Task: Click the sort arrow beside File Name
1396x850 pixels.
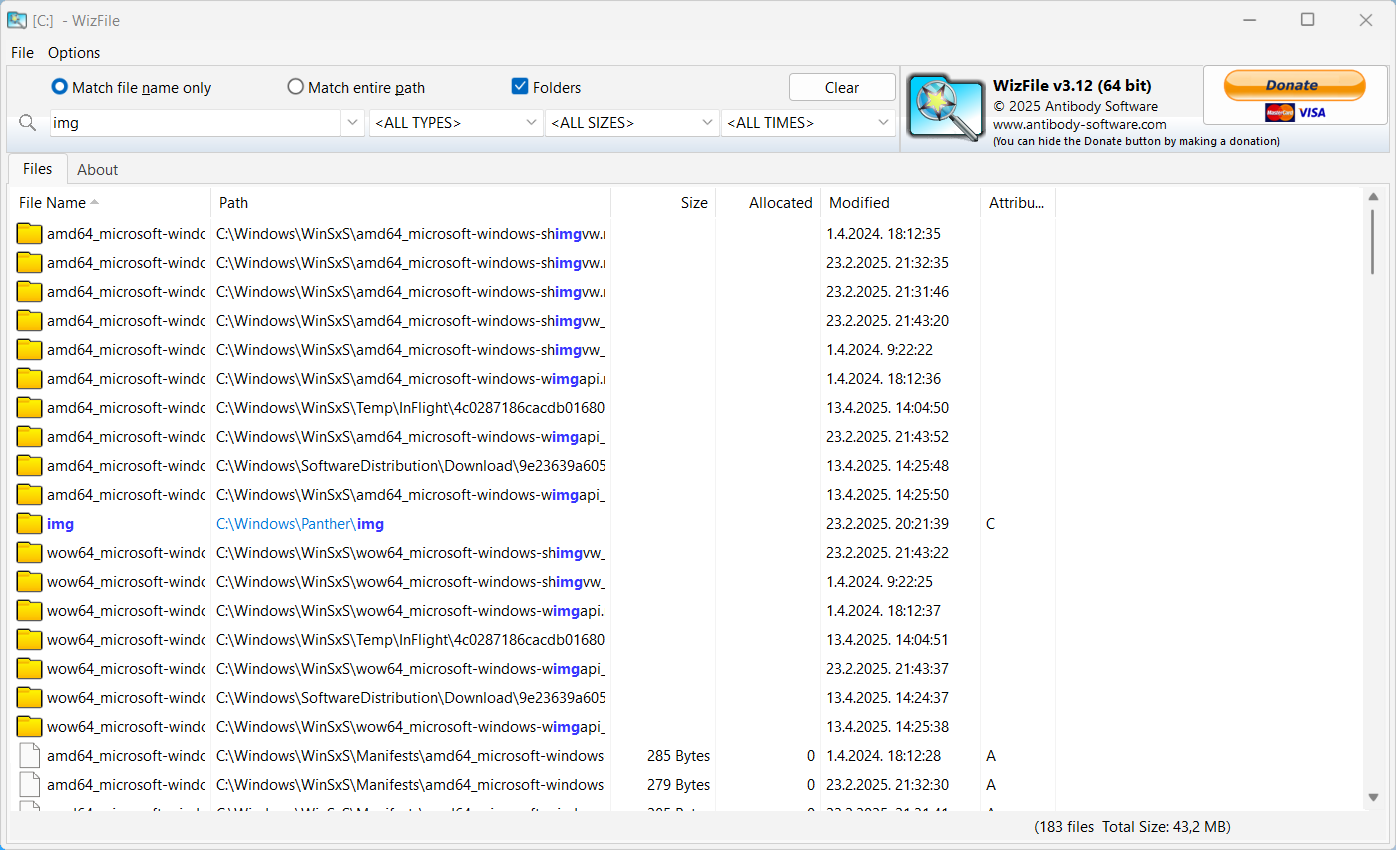Action: point(95,202)
